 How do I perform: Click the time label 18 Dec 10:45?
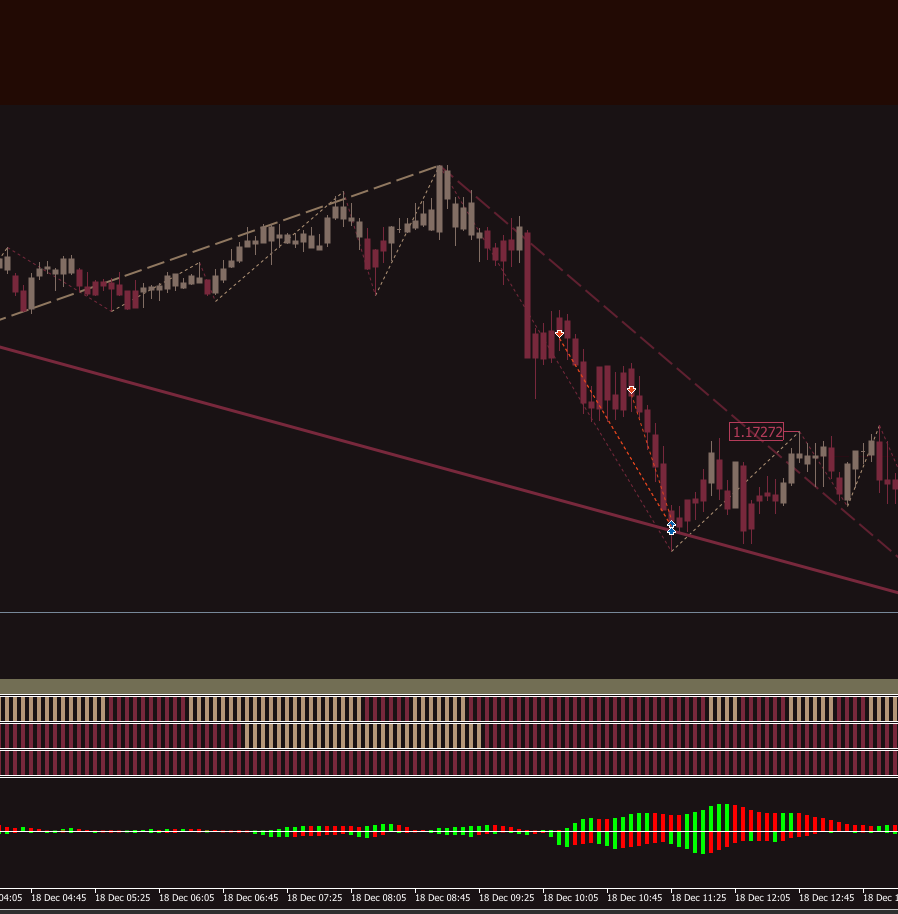click(635, 898)
